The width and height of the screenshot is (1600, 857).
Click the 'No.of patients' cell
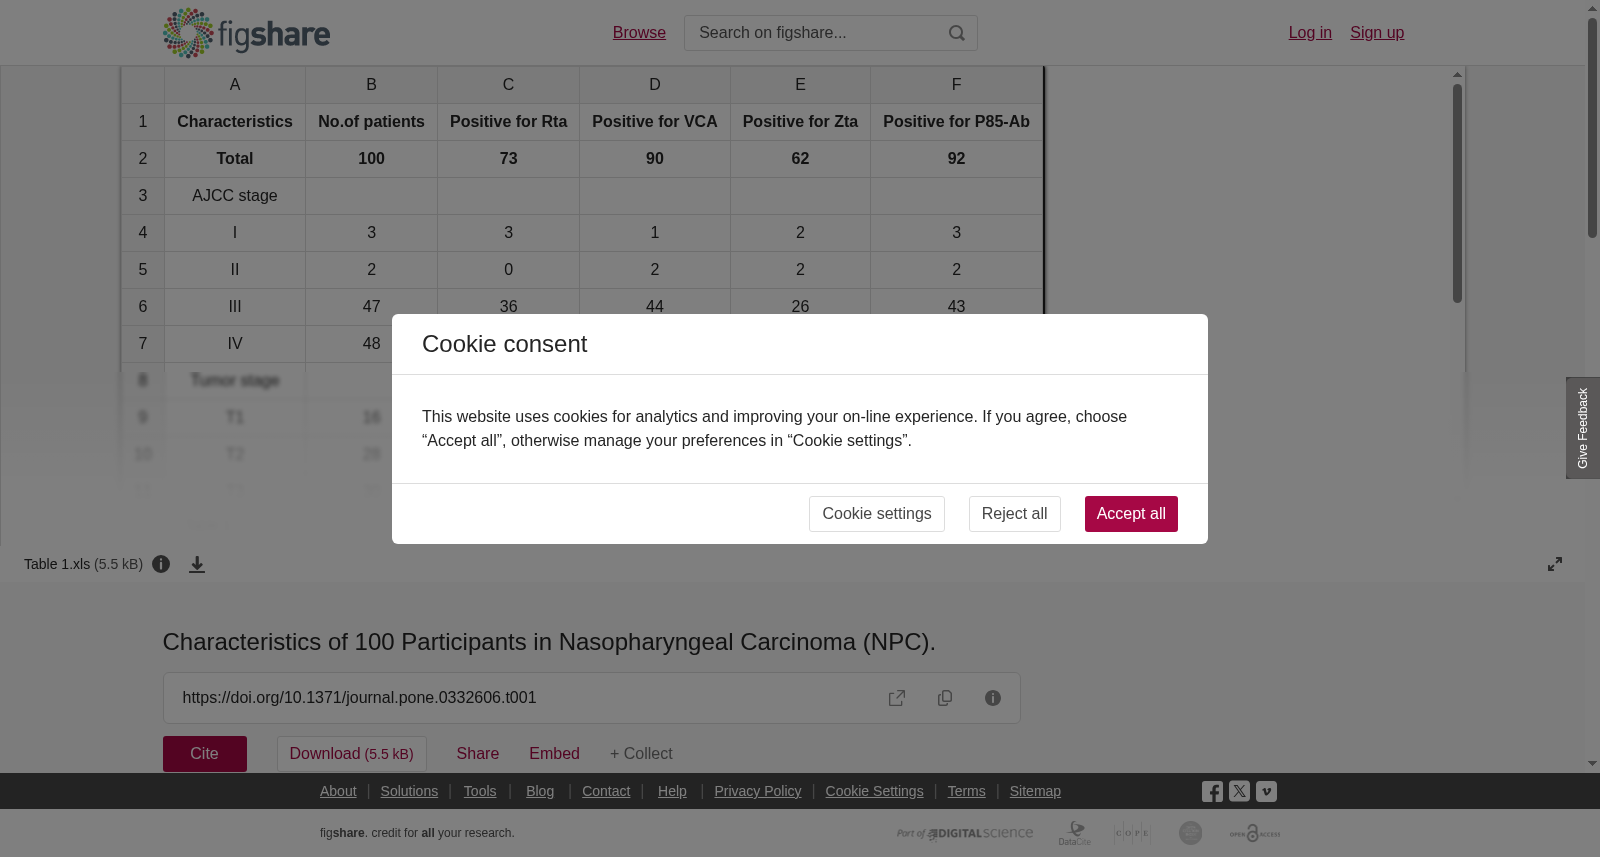point(371,122)
